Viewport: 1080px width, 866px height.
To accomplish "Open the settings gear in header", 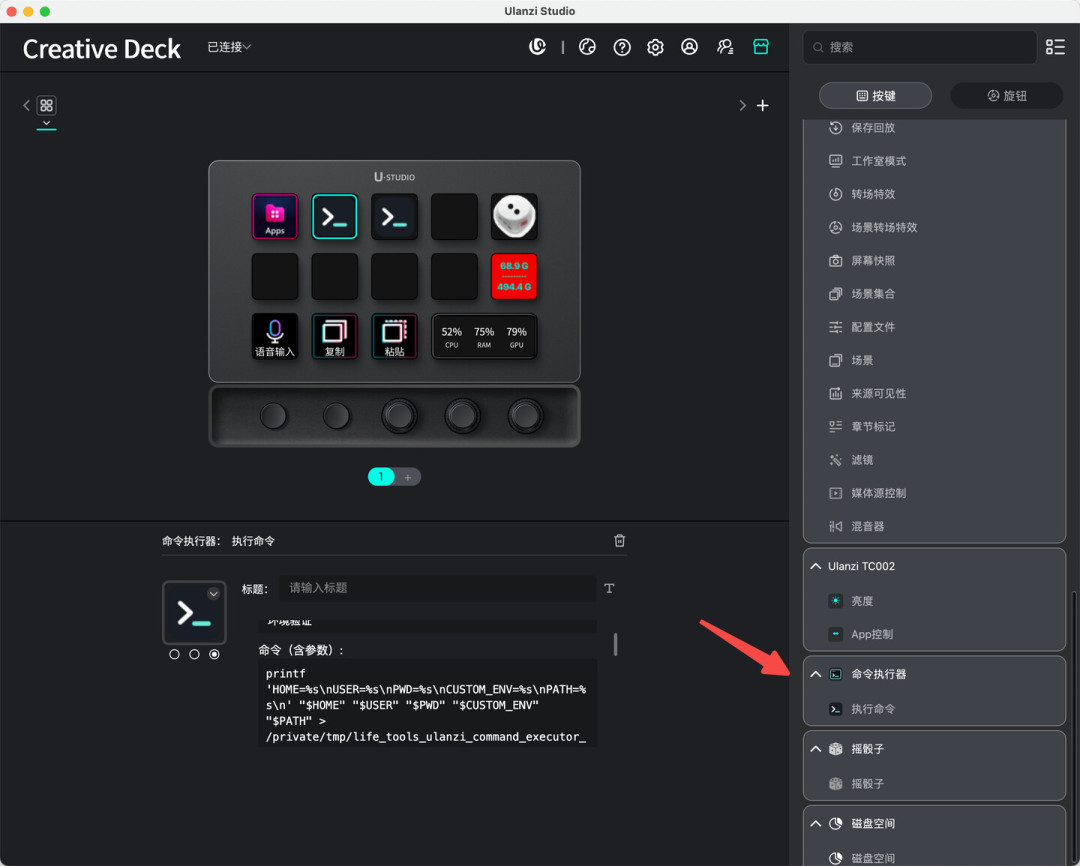I will tap(655, 47).
